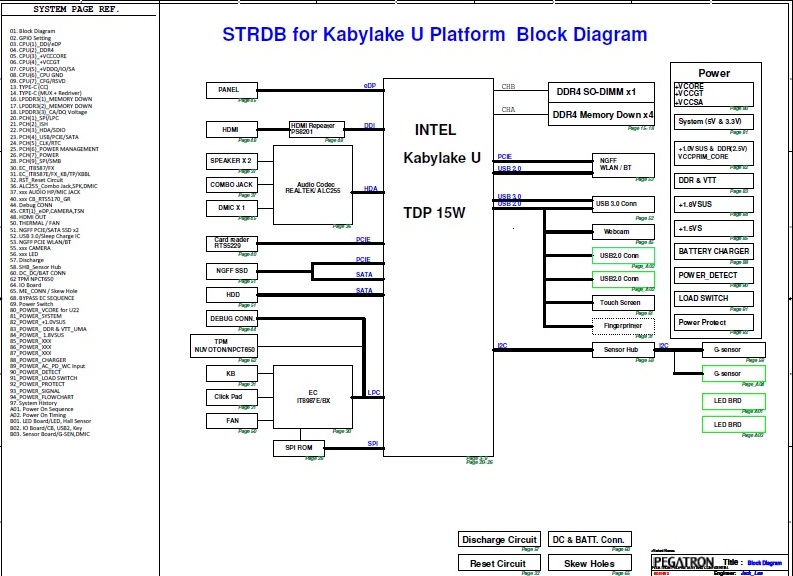Image resolution: width=793 pixels, height=576 pixels.
Task: Select the dotted Fingerprinter block
Action: pos(623,326)
